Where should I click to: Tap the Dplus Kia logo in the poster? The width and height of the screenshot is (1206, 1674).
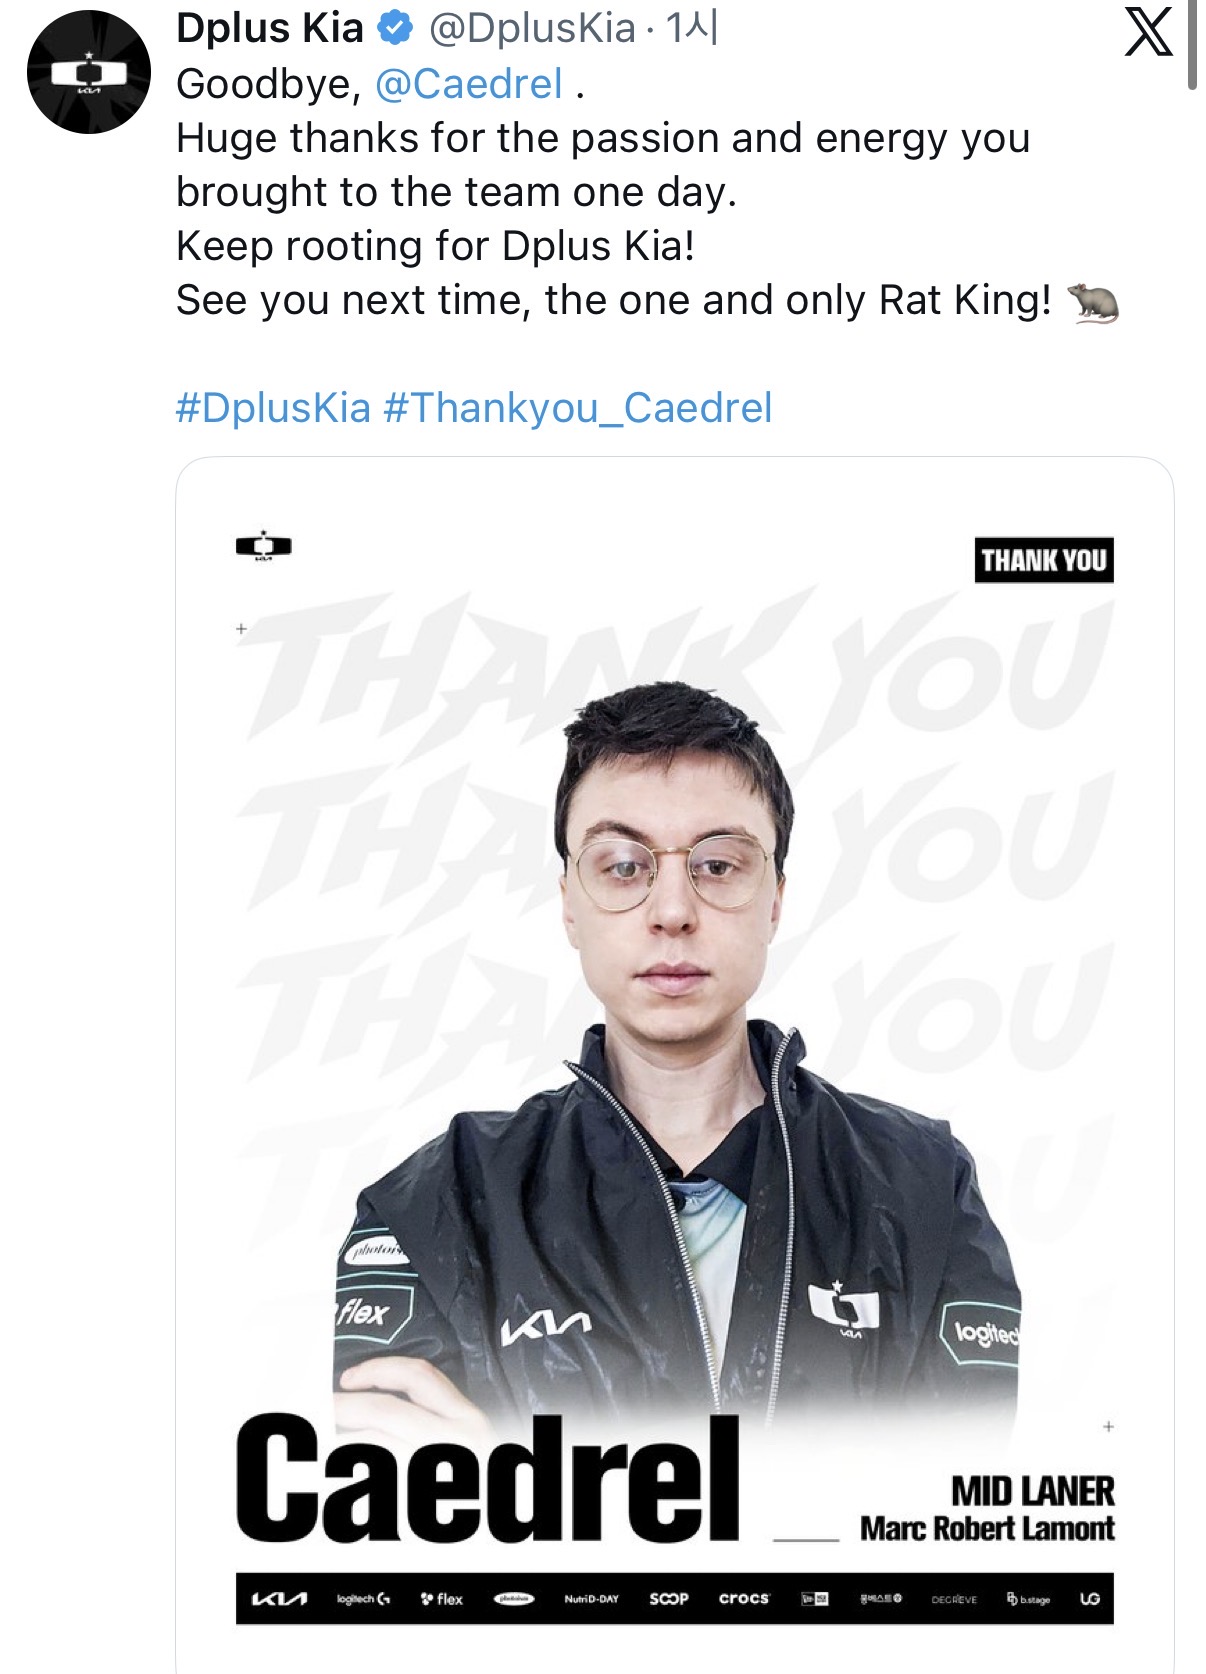(x=264, y=546)
